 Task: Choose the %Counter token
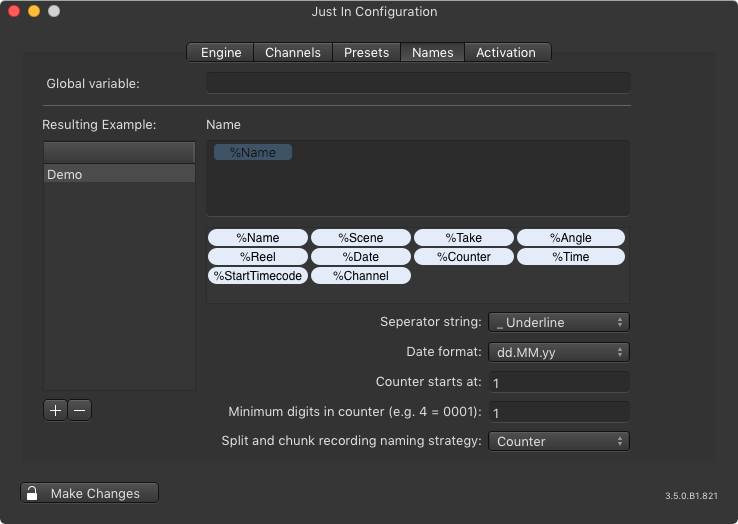464,257
